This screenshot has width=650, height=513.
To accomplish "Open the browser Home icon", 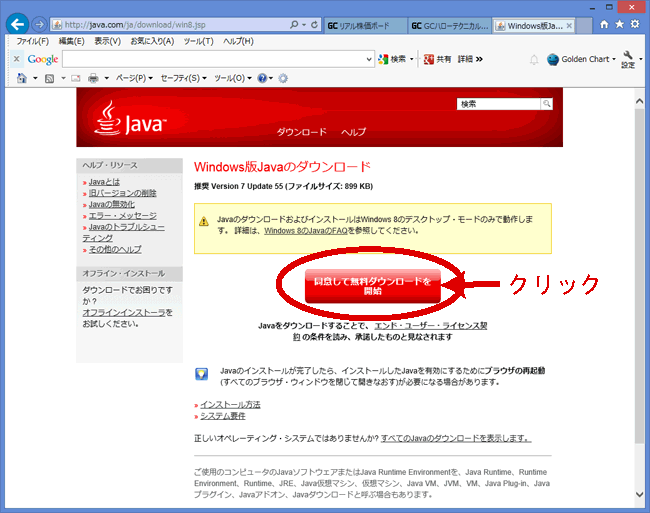I will pyautogui.click(x=604, y=24).
